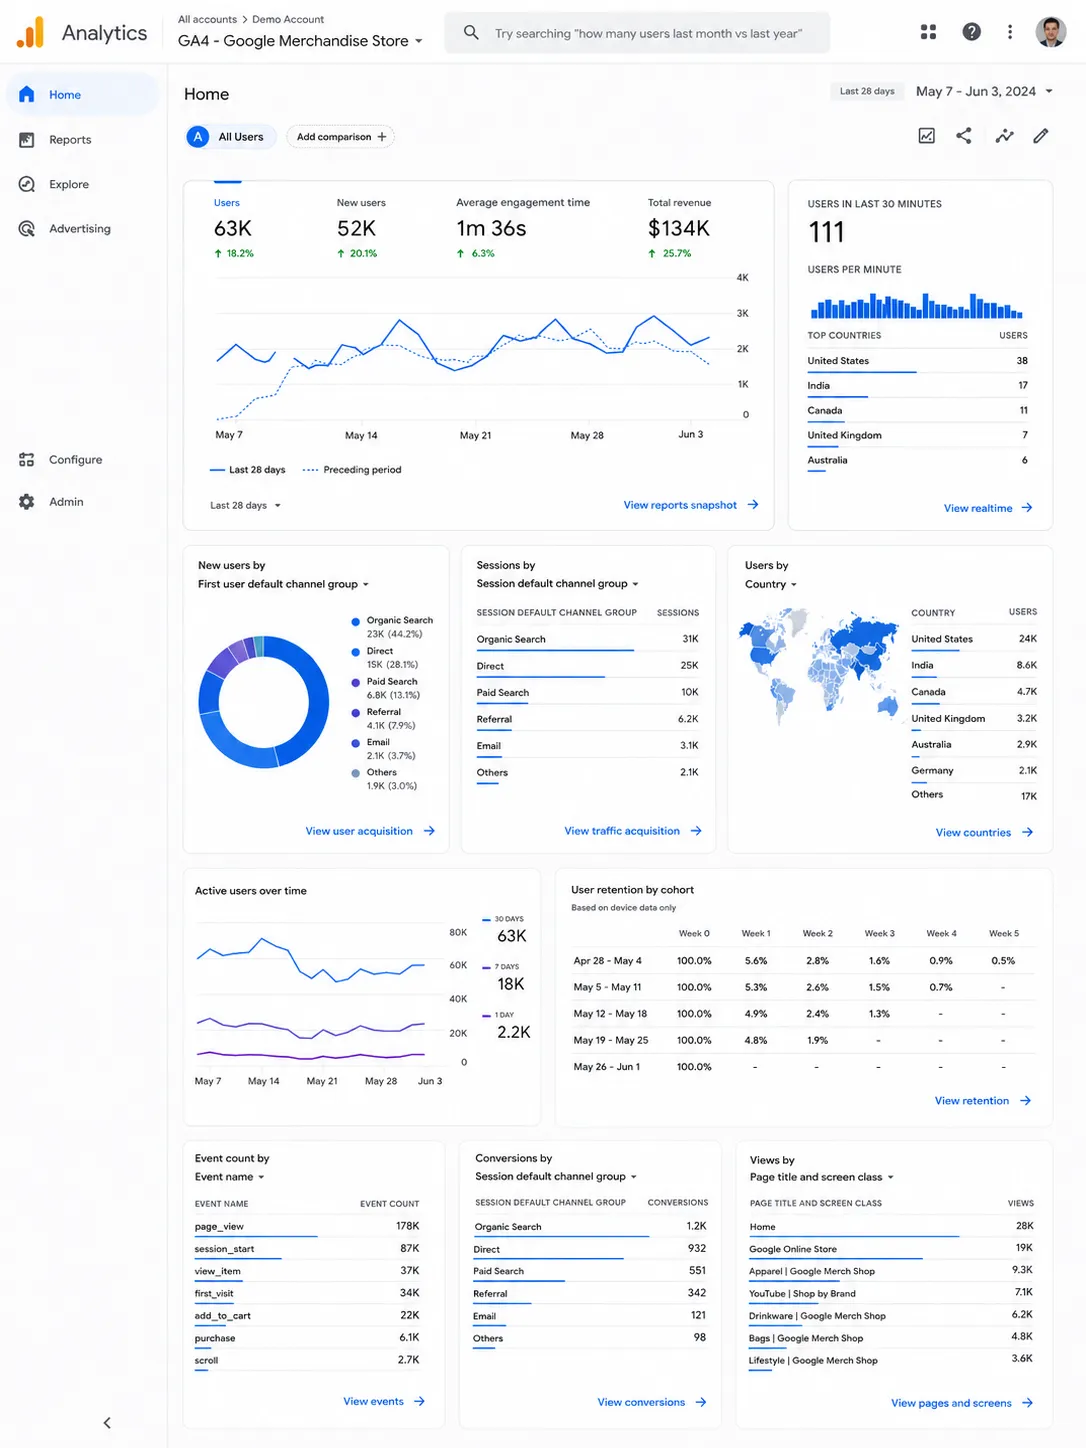Open the user profile avatar
The height and width of the screenshot is (1448, 1086).
pyautogui.click(x=1051, y=32)
